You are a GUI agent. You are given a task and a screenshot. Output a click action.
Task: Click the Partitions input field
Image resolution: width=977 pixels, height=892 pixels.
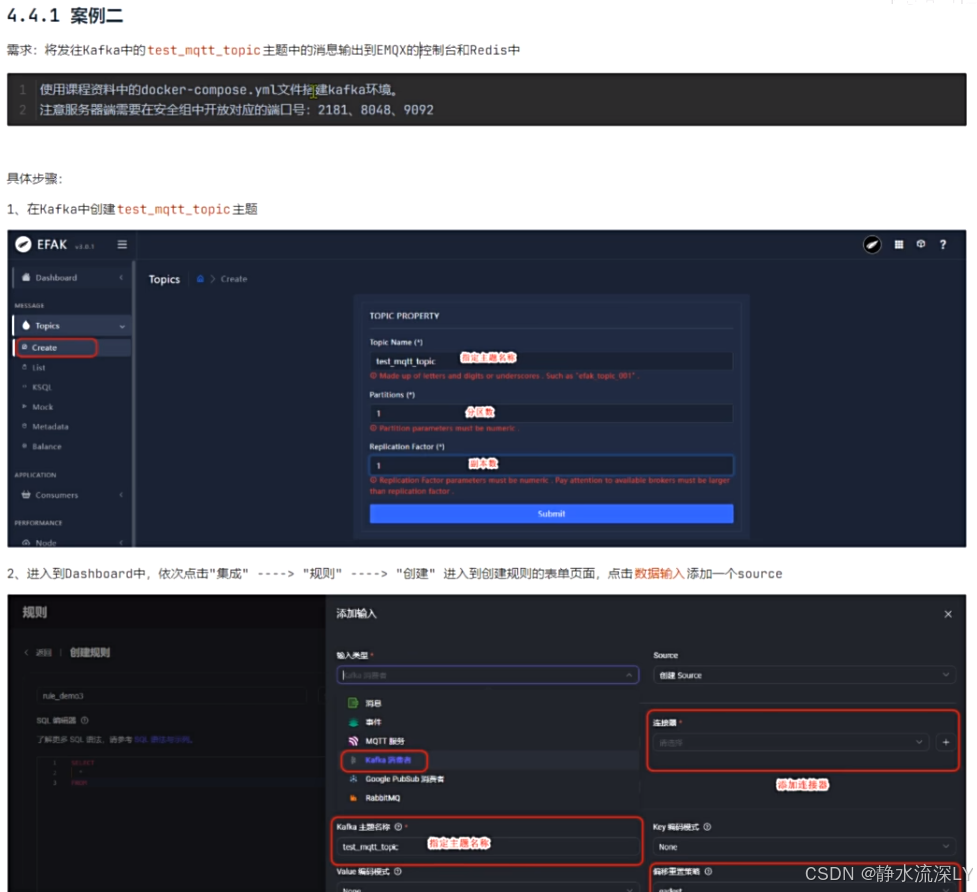[551, 413]
